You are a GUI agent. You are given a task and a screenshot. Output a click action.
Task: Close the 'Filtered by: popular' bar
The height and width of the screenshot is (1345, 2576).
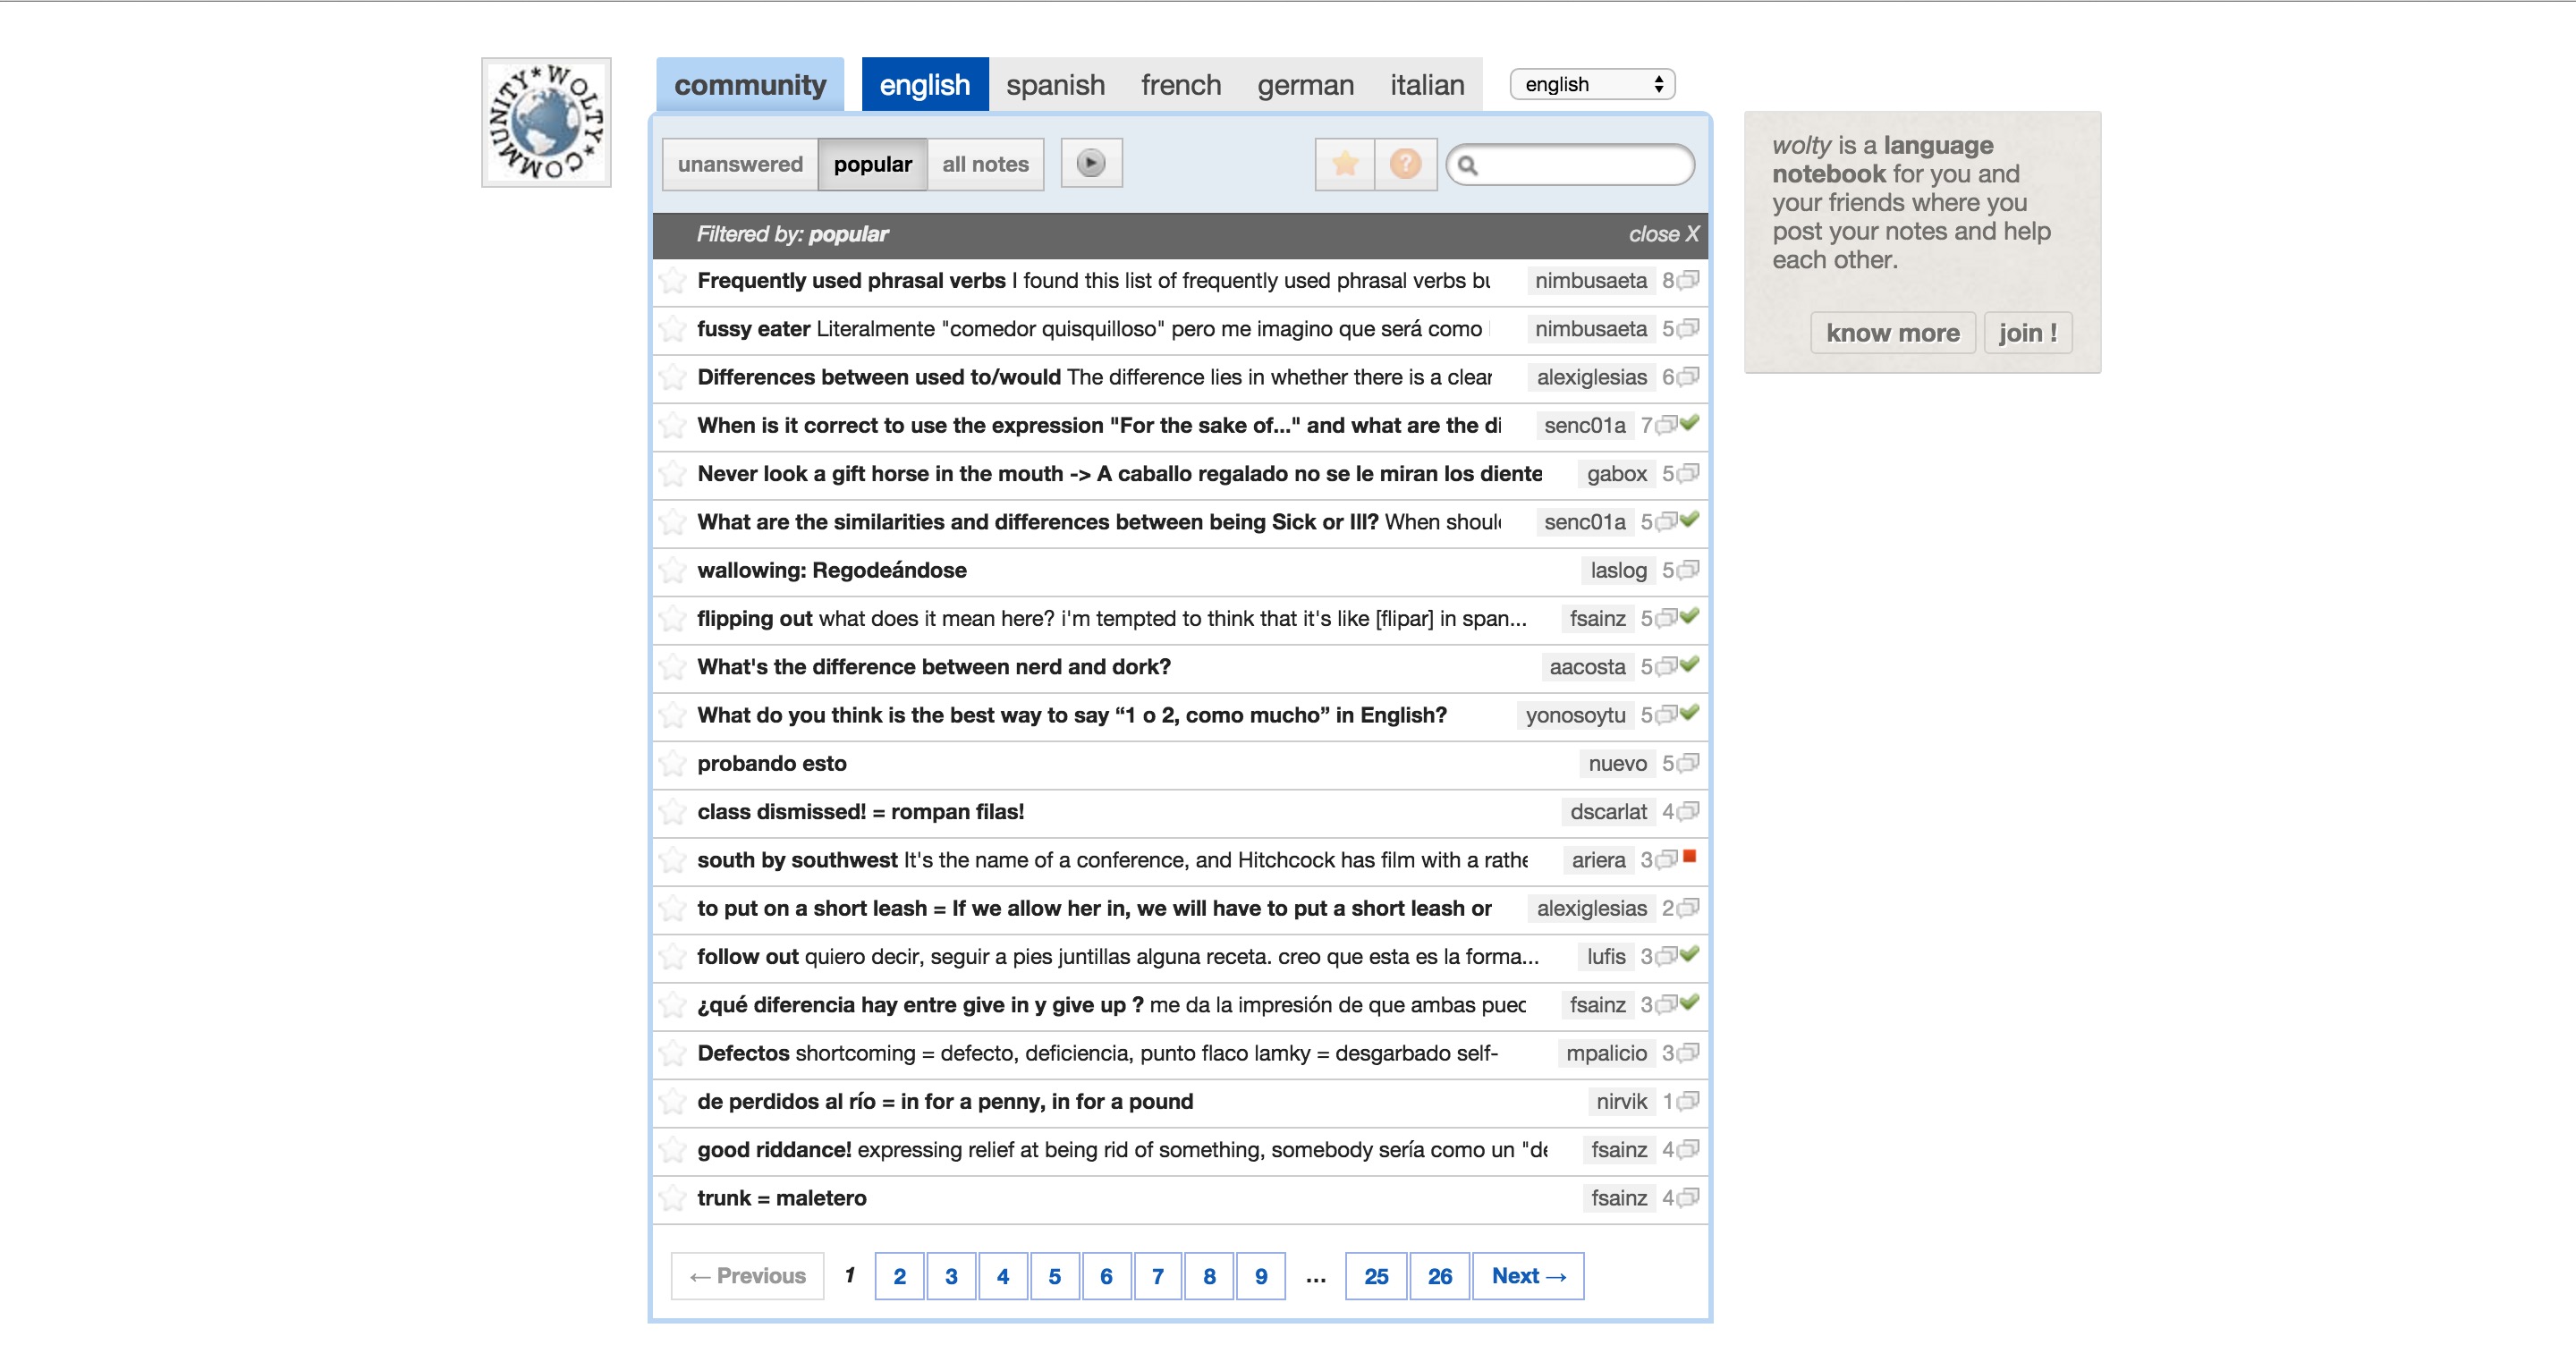tap(1663, 234)
